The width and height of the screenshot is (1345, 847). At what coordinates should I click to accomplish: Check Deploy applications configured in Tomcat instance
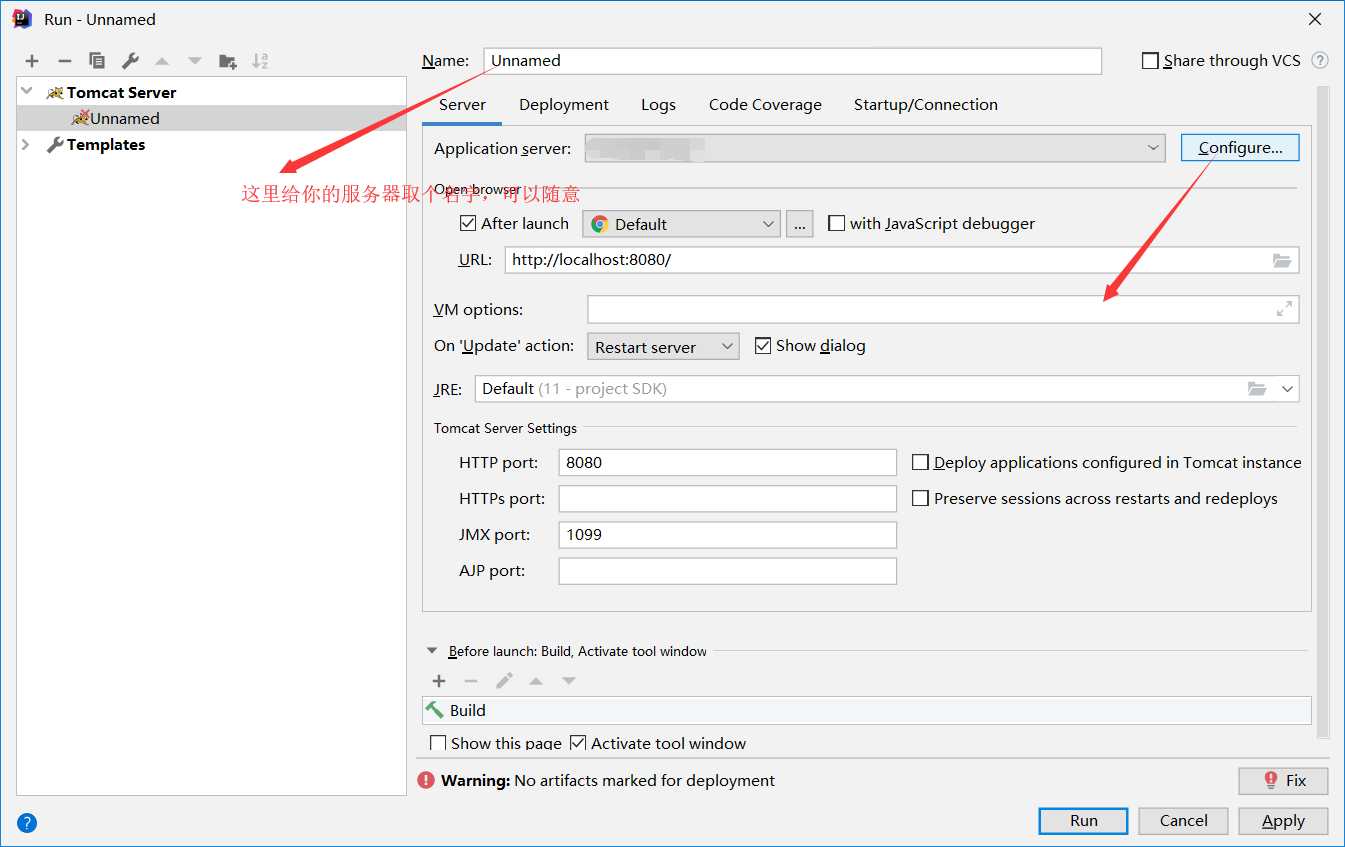921,462
